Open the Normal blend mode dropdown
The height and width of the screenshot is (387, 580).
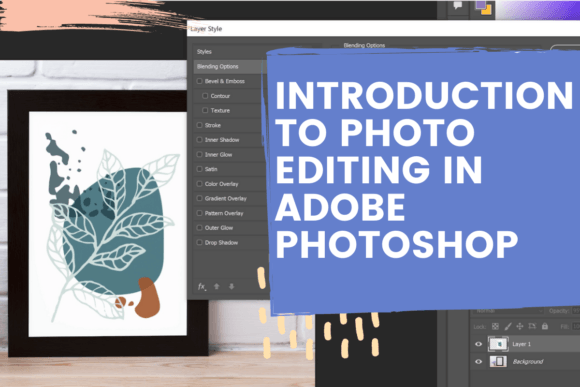tap(509, 311)
